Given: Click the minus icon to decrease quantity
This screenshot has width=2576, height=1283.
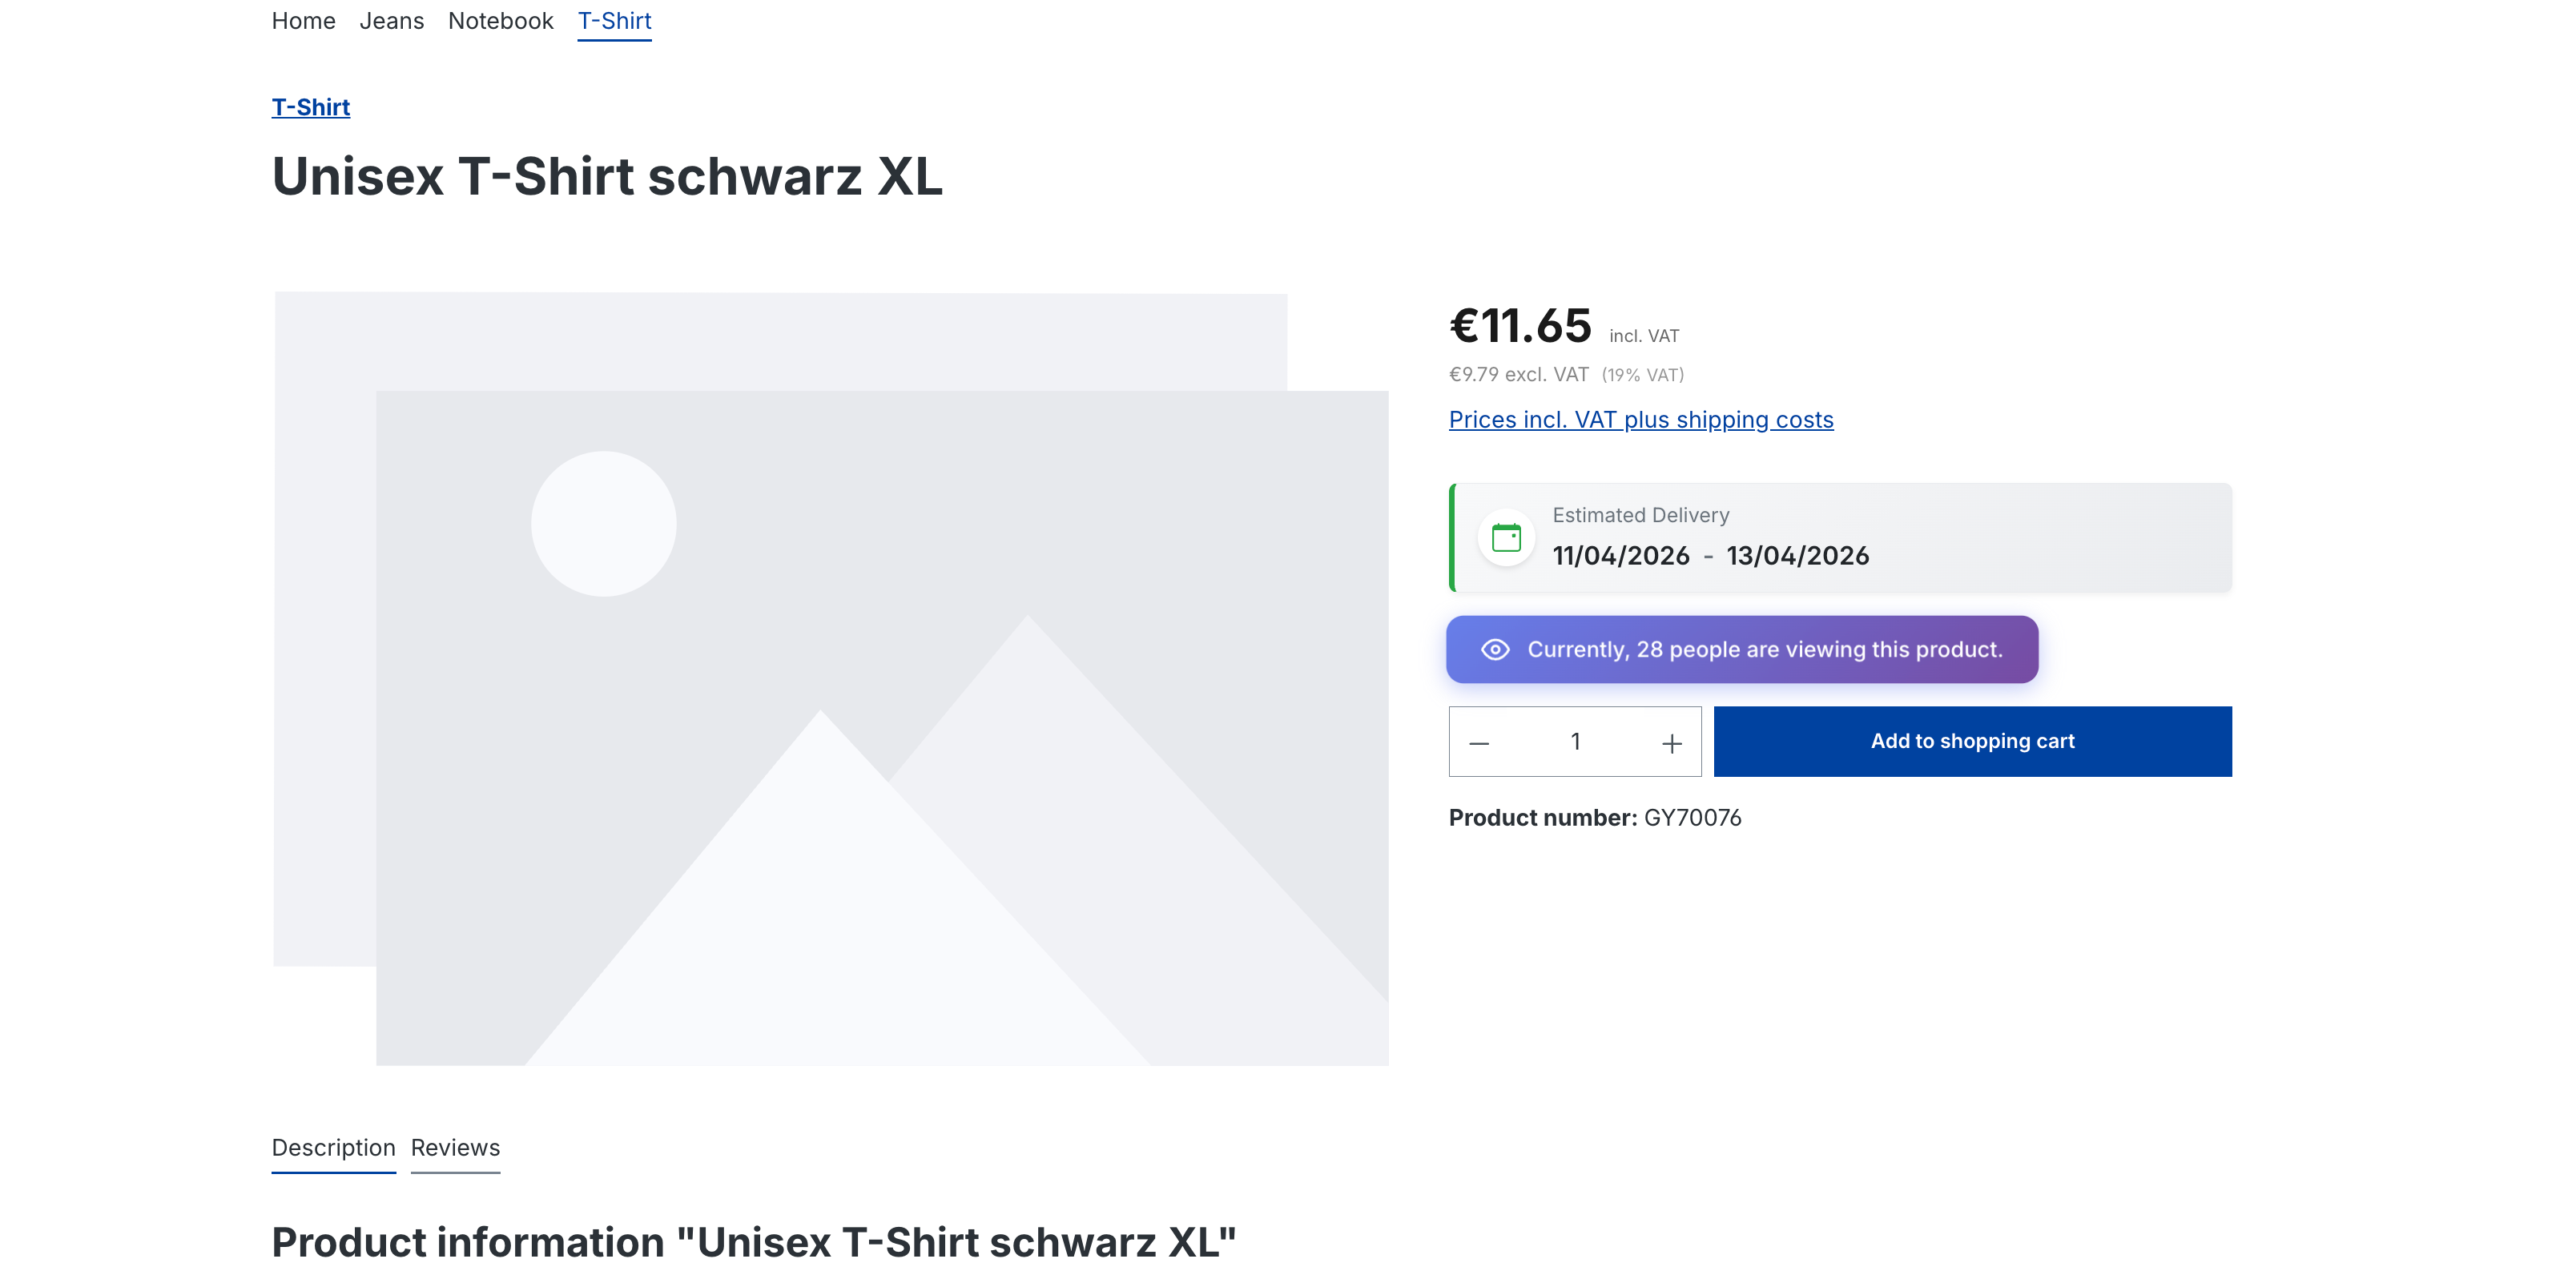Looking at the screenshot, I should click(1479, 743).
